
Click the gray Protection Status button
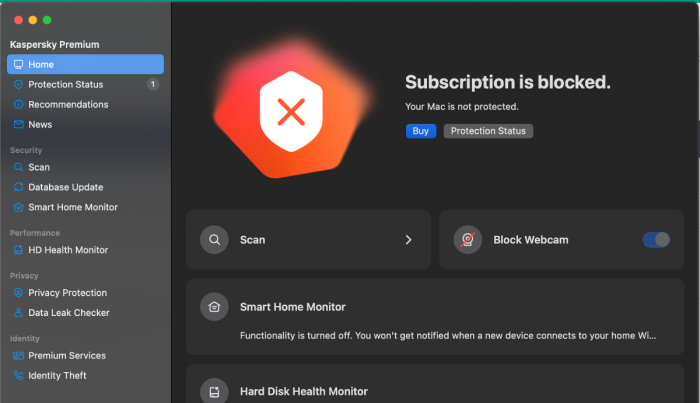(x=488, y=131)
